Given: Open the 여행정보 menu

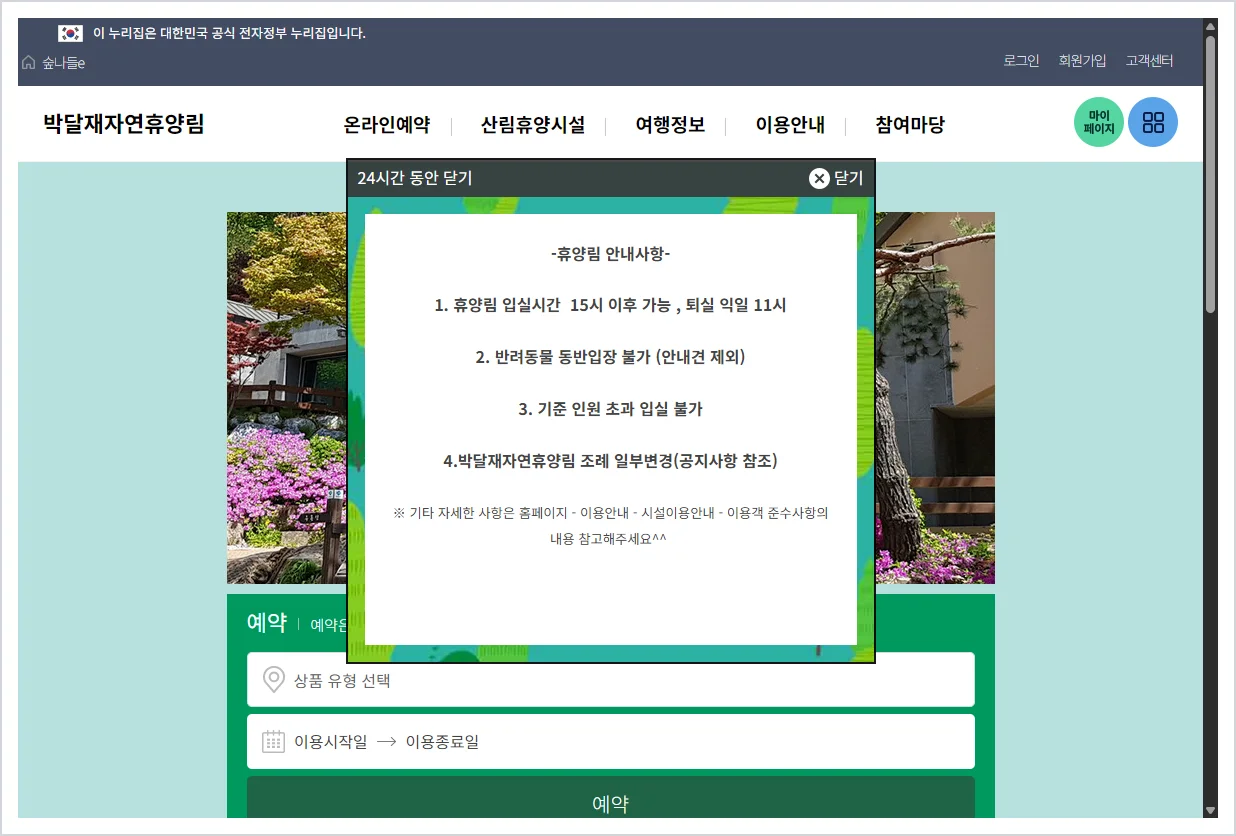Looking at the screenshot, I should (670, 125).
